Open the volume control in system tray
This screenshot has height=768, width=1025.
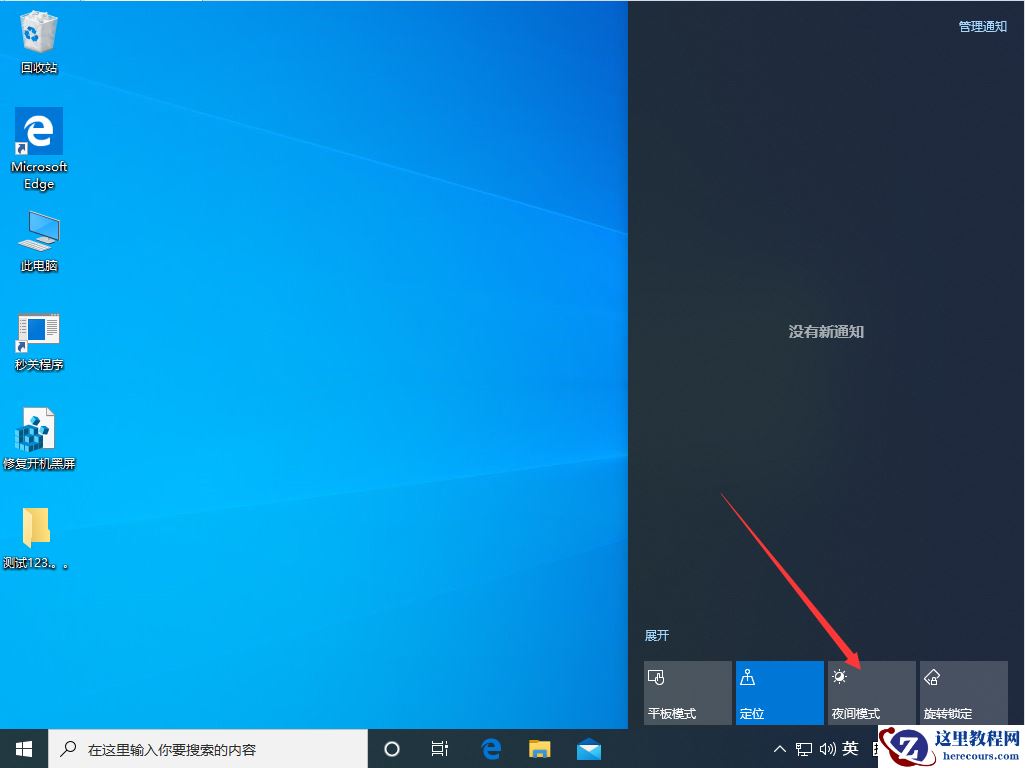828,748
